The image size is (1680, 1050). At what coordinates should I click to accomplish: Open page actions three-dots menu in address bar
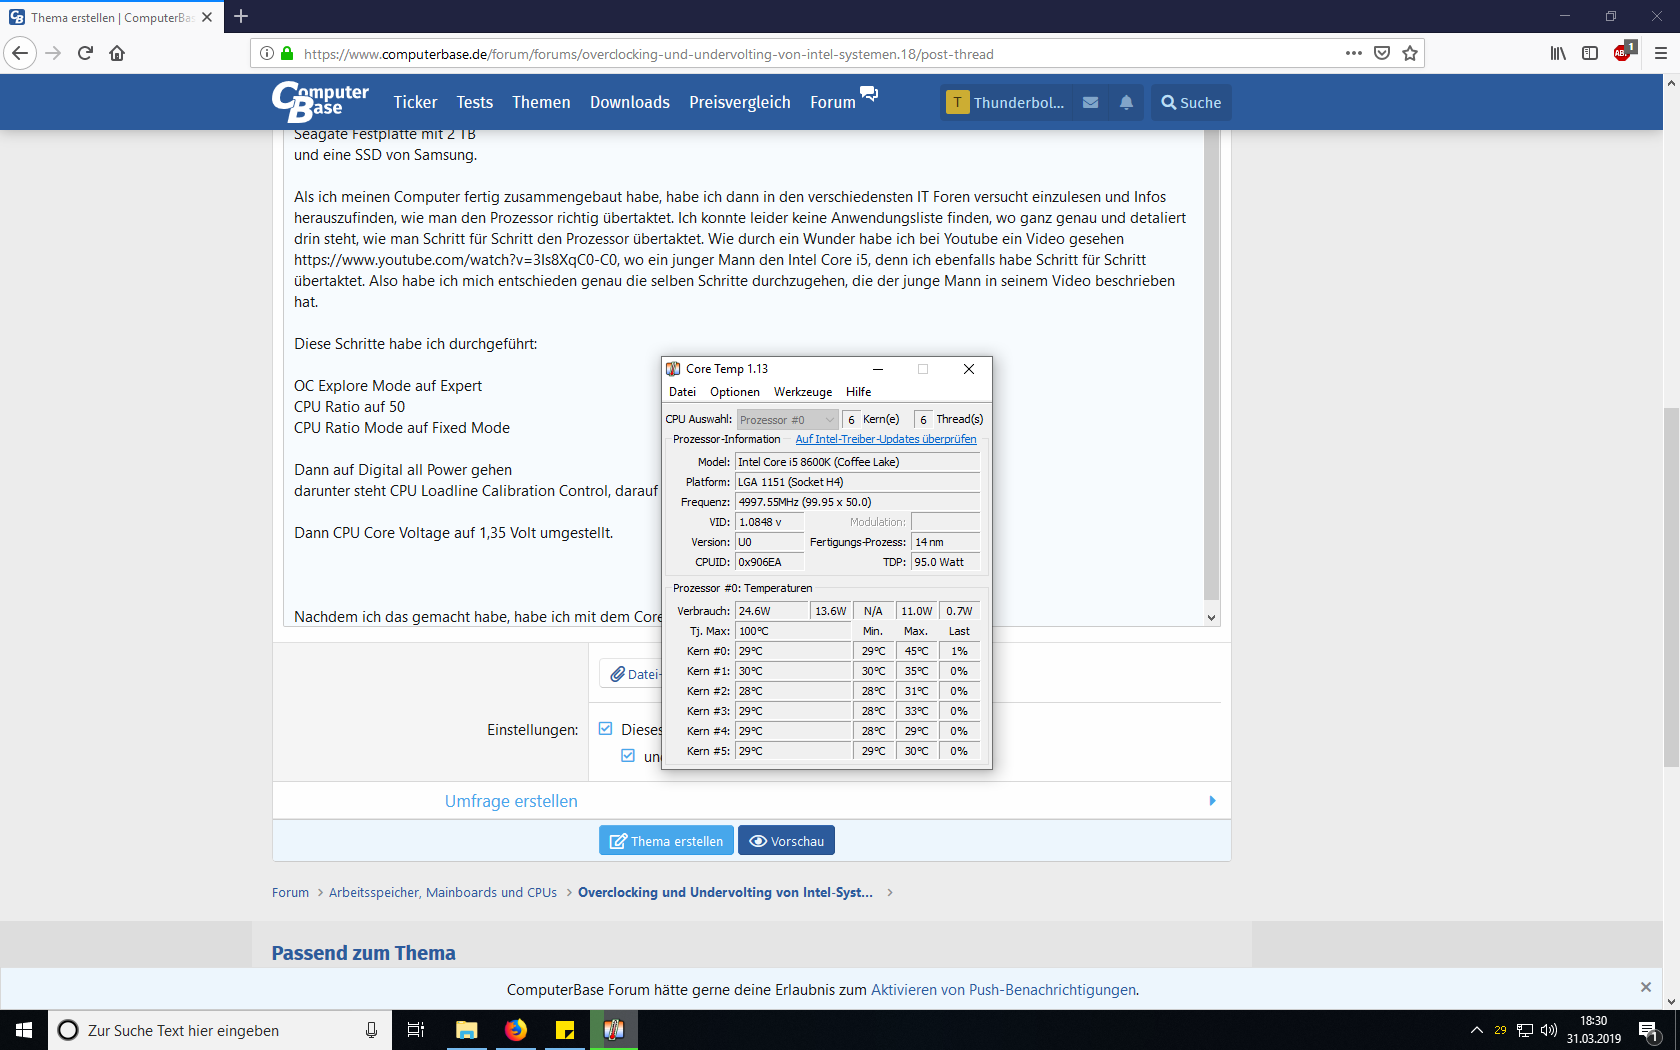[x=1354, y=53]
